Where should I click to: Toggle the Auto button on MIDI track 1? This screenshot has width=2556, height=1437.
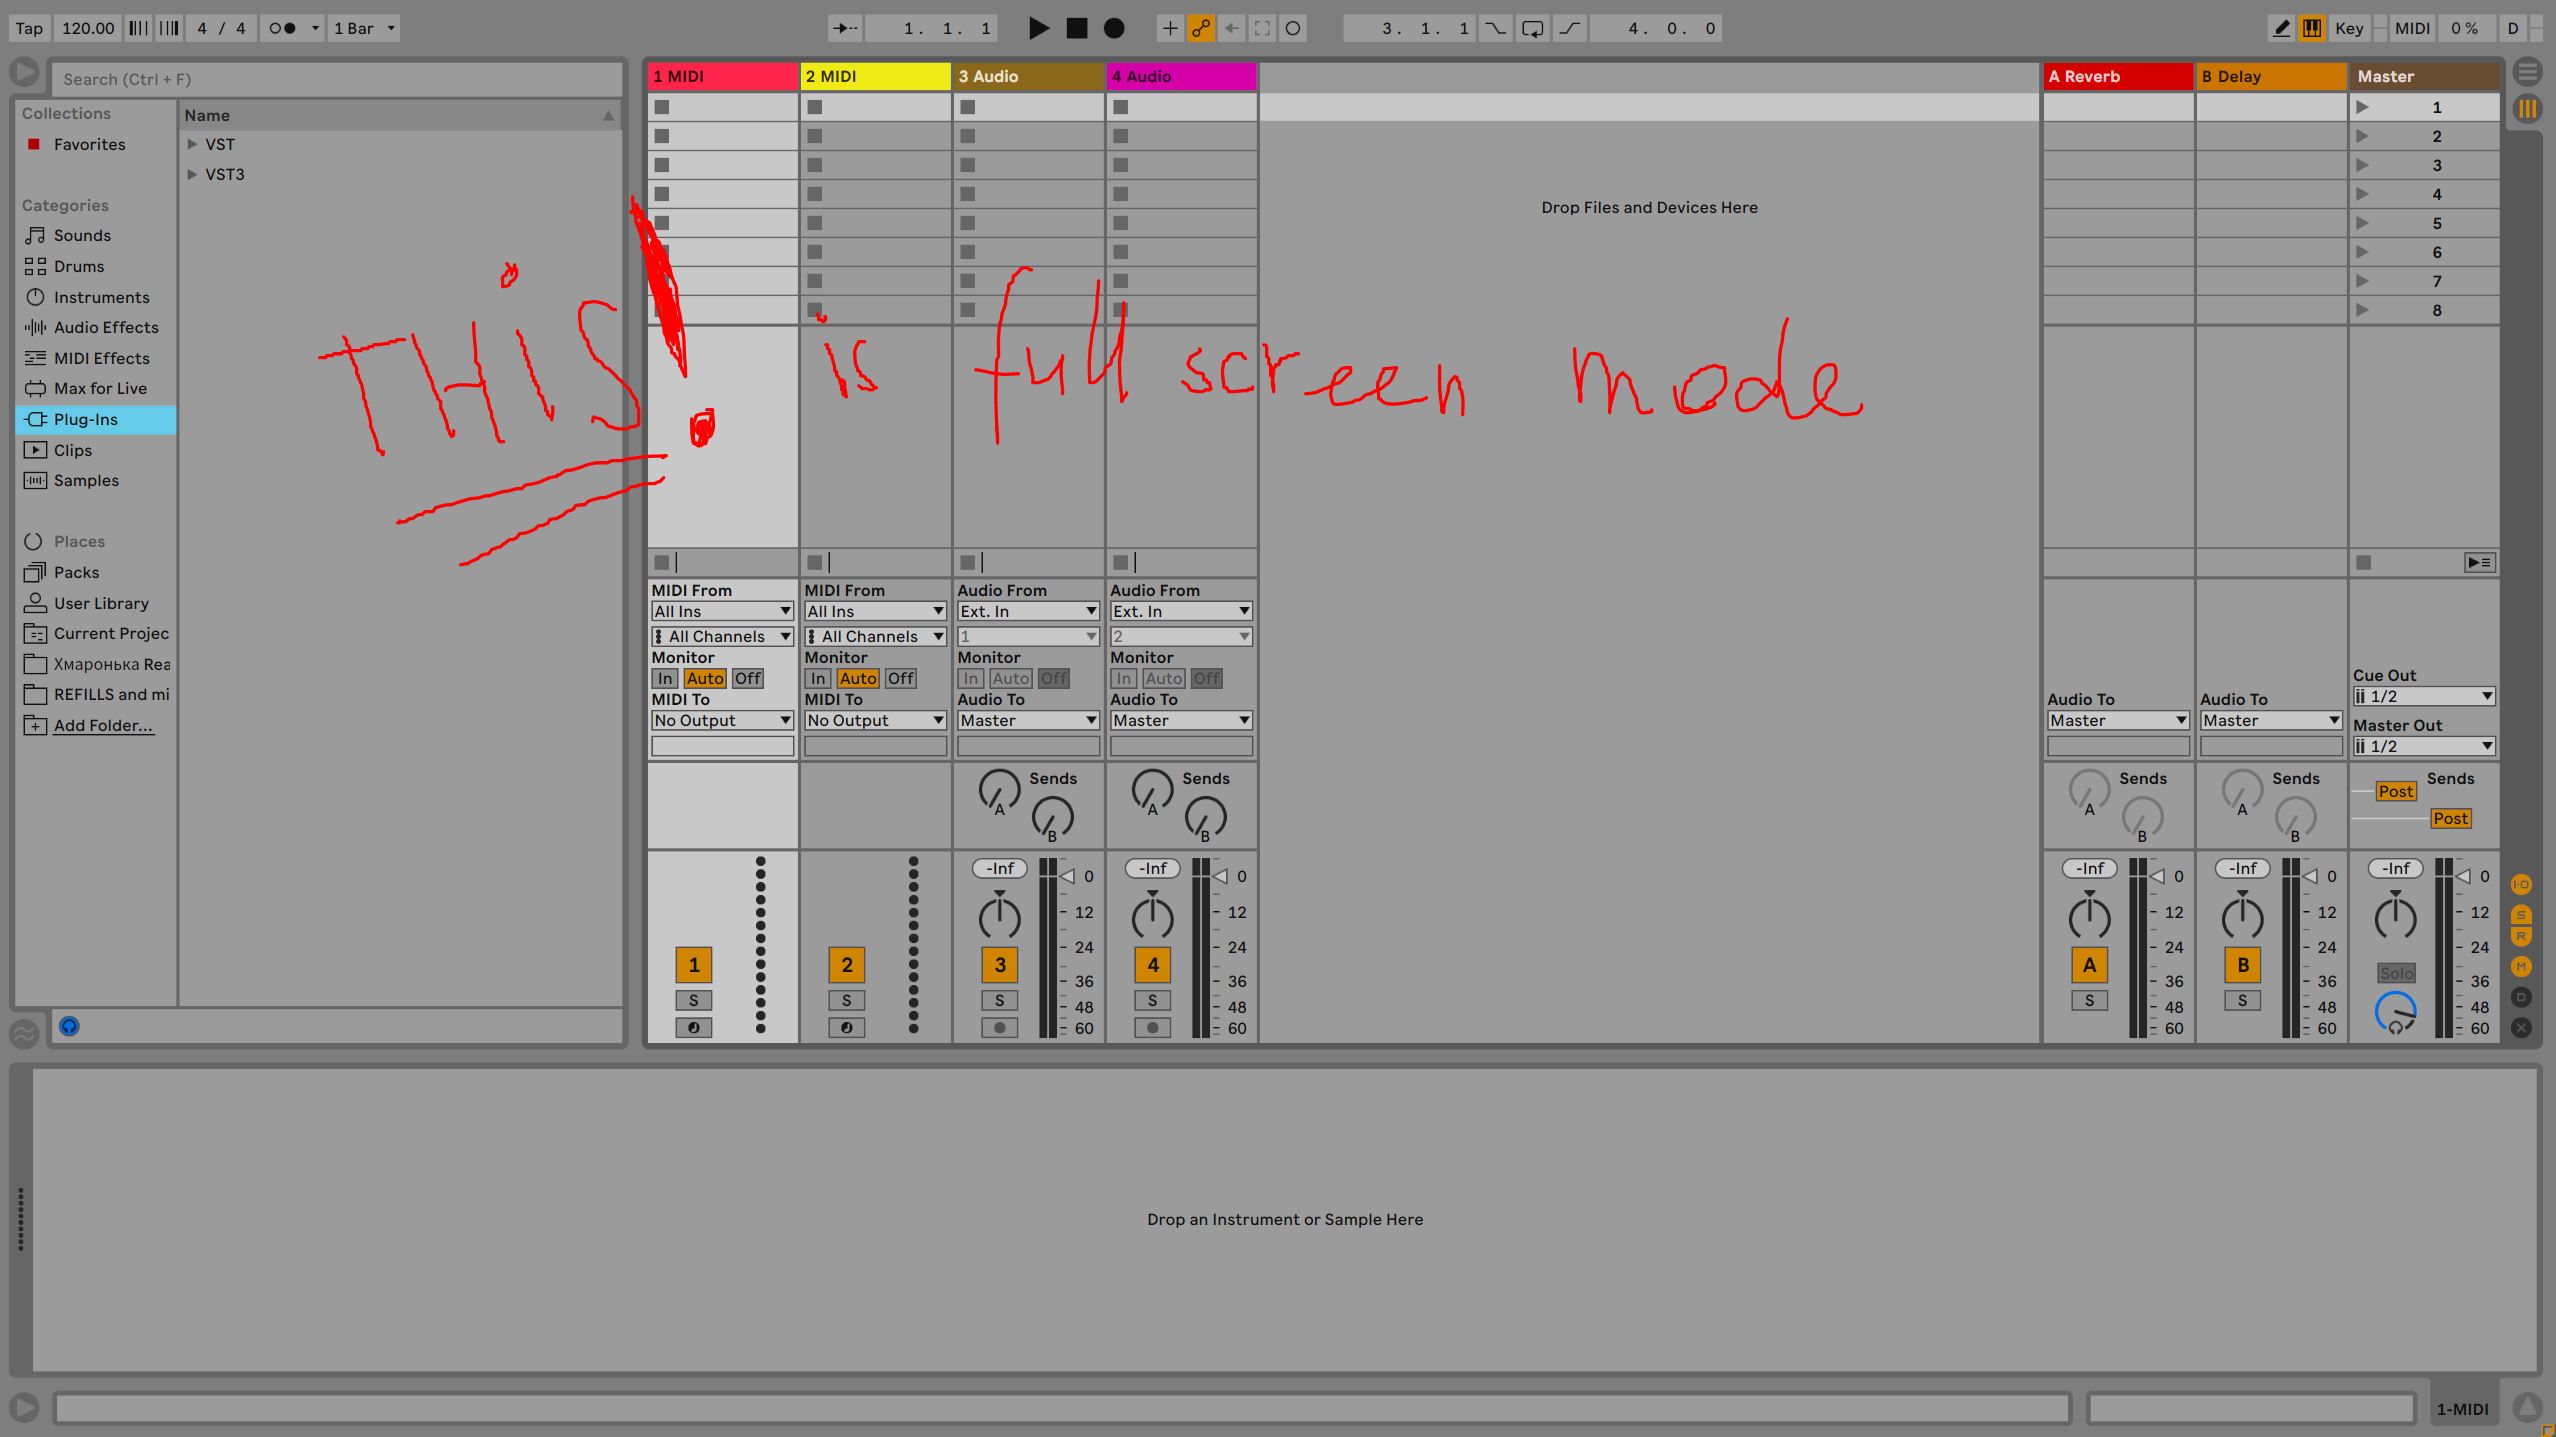[x=704, y=677]
